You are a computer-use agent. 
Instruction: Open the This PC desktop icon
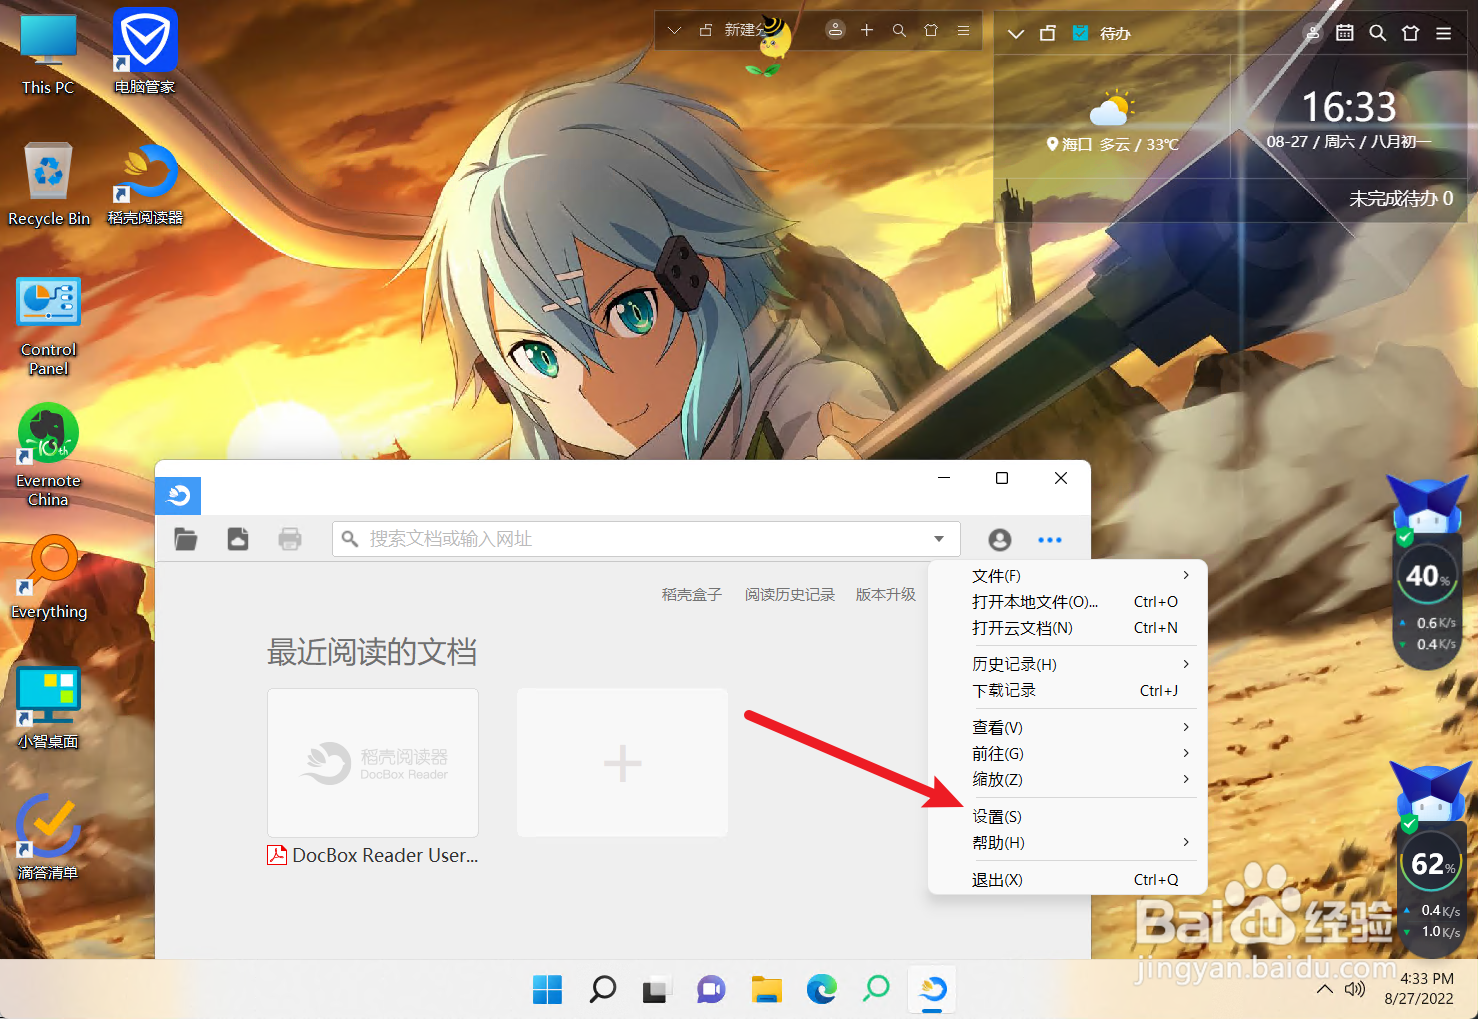pos(48,54)
